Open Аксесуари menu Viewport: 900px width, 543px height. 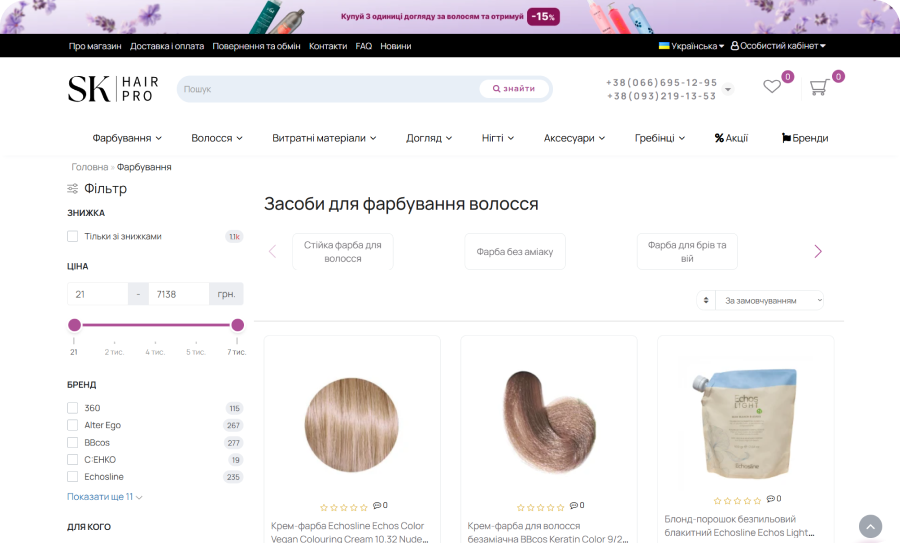(575, 138)
